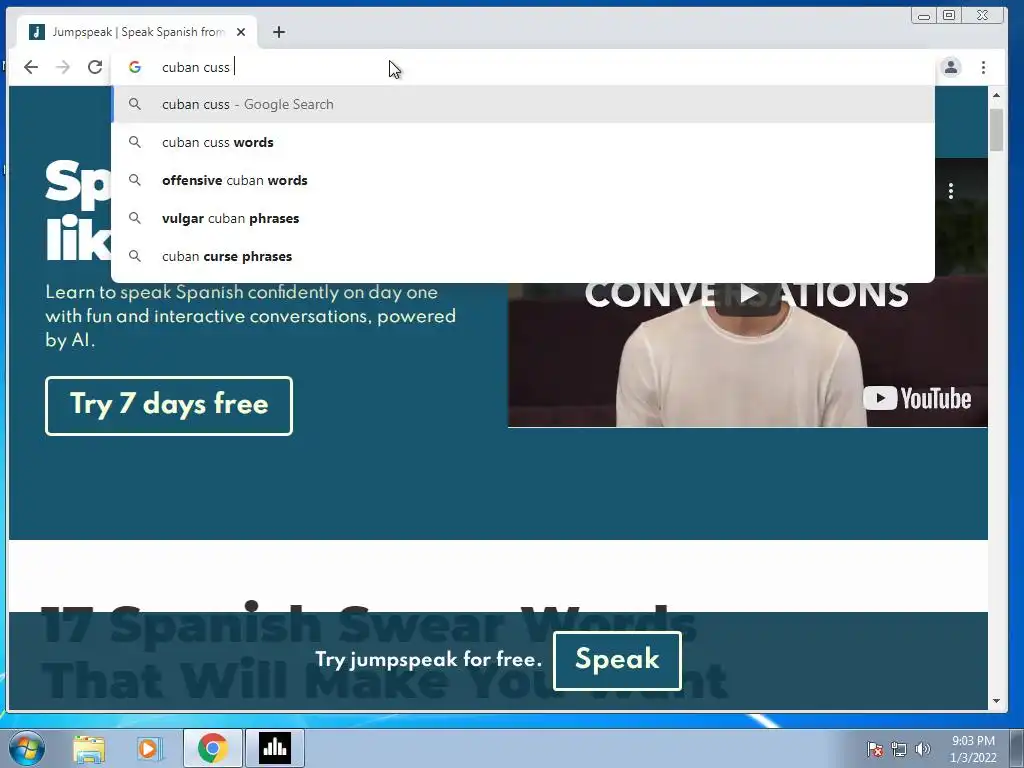The height and width of the screenshot is (768, 1024).
Task: Click the network tray icon
Action: (899, 749)
